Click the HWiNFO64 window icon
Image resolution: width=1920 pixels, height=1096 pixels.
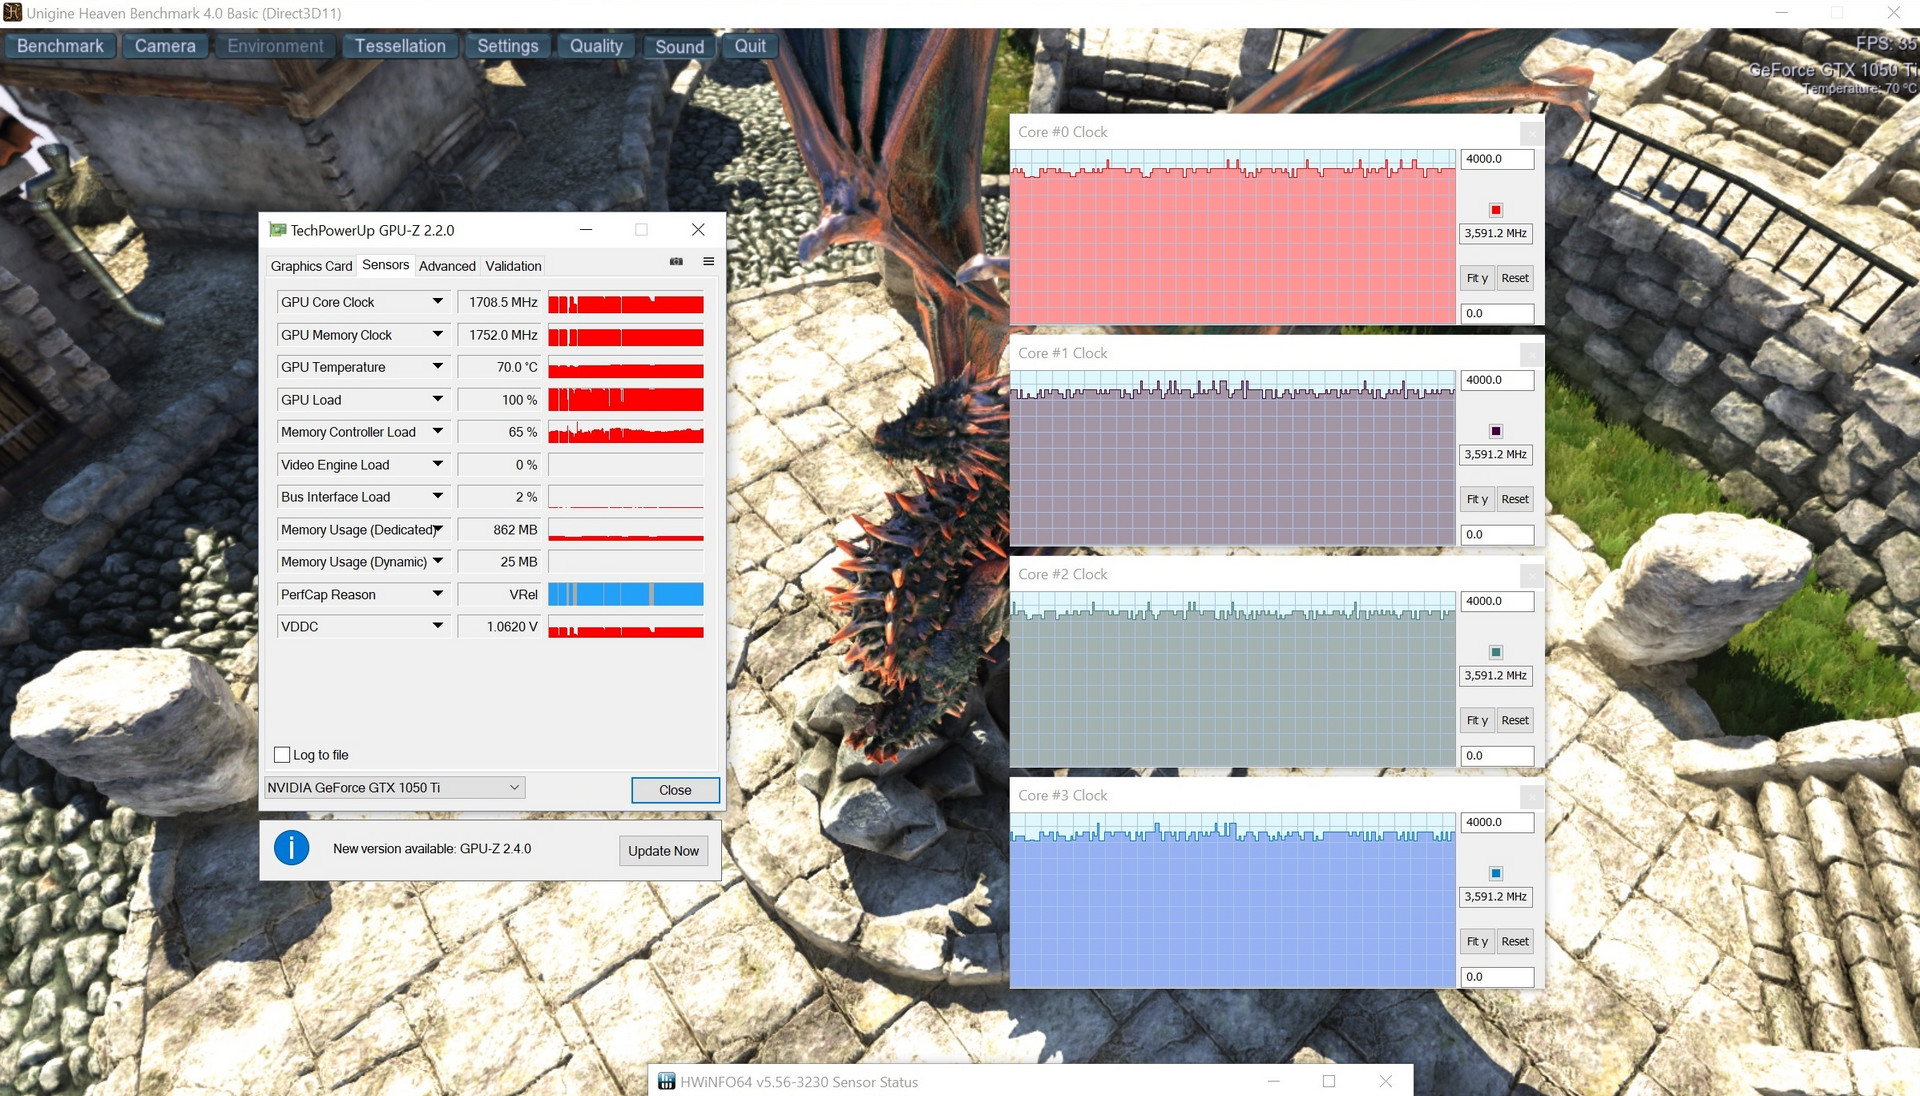click(x=667, y=1081)
